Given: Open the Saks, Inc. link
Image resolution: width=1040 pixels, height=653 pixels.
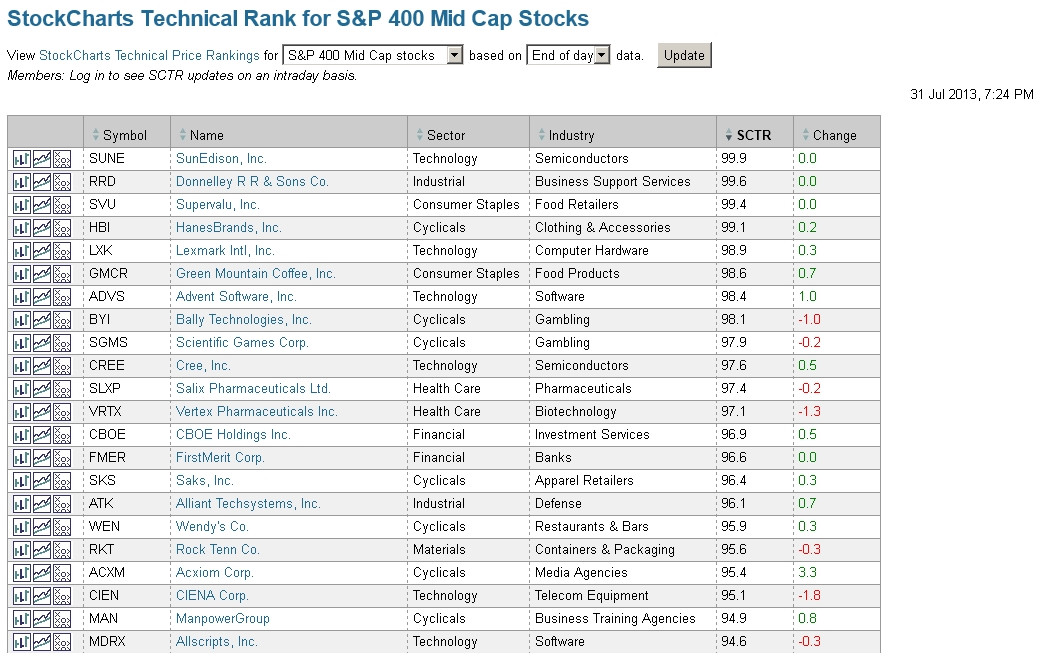Looking at the screenshot, I should pyautogui.click(x=204, y=481).
